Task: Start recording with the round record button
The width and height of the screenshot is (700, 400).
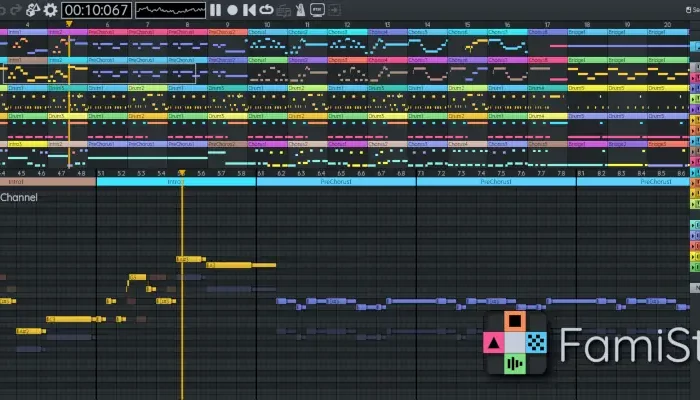Action: coord(232,10)
